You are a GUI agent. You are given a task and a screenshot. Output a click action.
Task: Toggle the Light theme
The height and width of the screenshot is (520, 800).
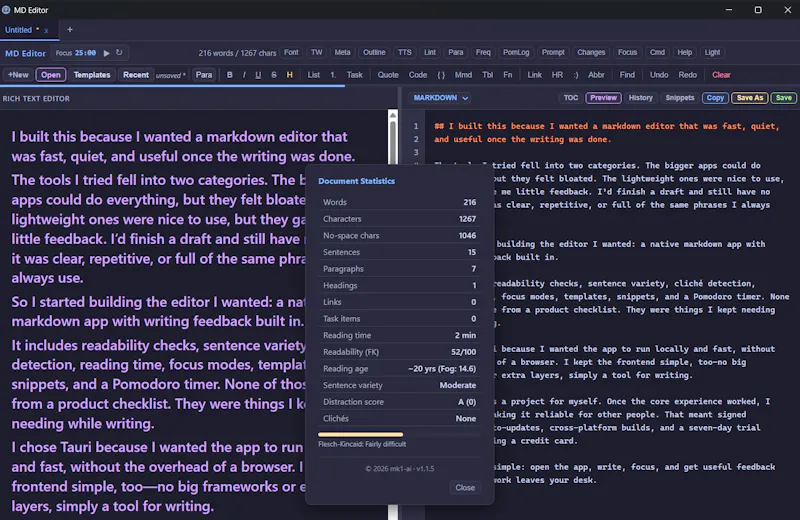pos(712,53)
